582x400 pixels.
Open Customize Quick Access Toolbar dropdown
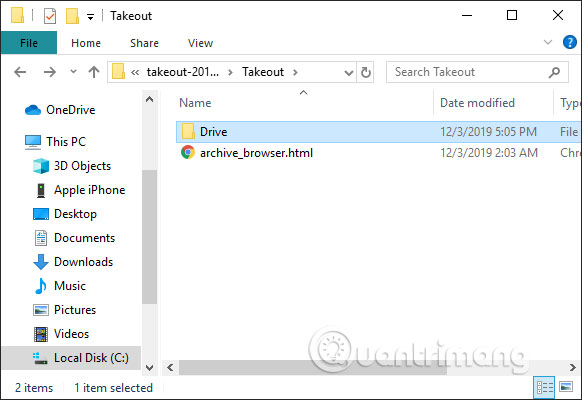(90, 17)
